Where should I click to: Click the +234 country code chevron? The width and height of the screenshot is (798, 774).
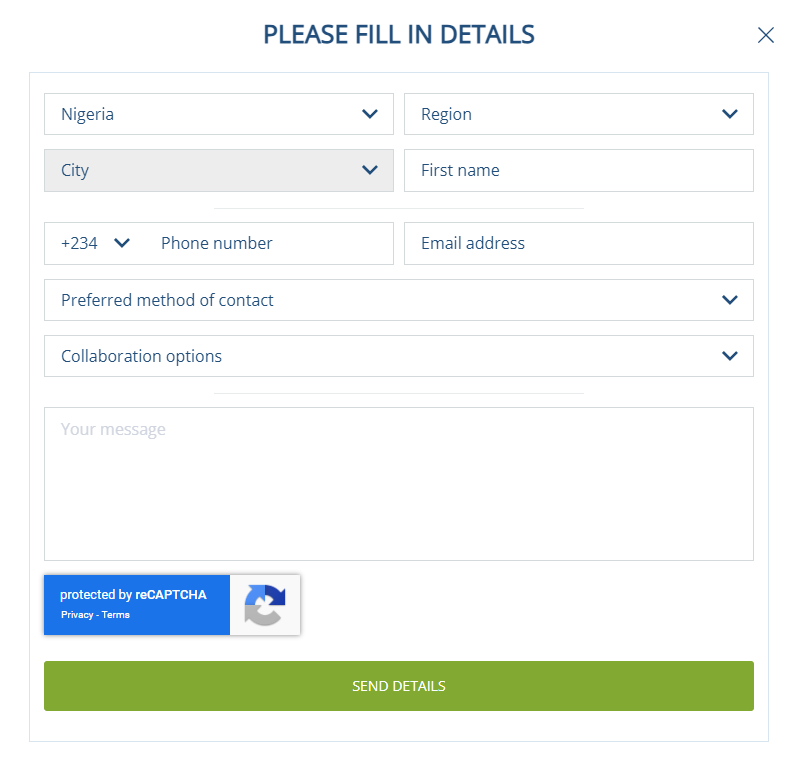(x=123, y=243)
